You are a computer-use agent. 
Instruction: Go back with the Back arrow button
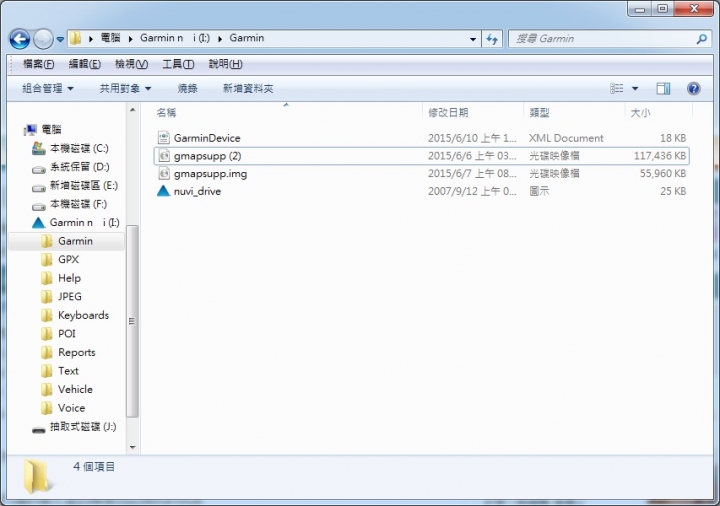pyautogui.click(x=20, y=39)
